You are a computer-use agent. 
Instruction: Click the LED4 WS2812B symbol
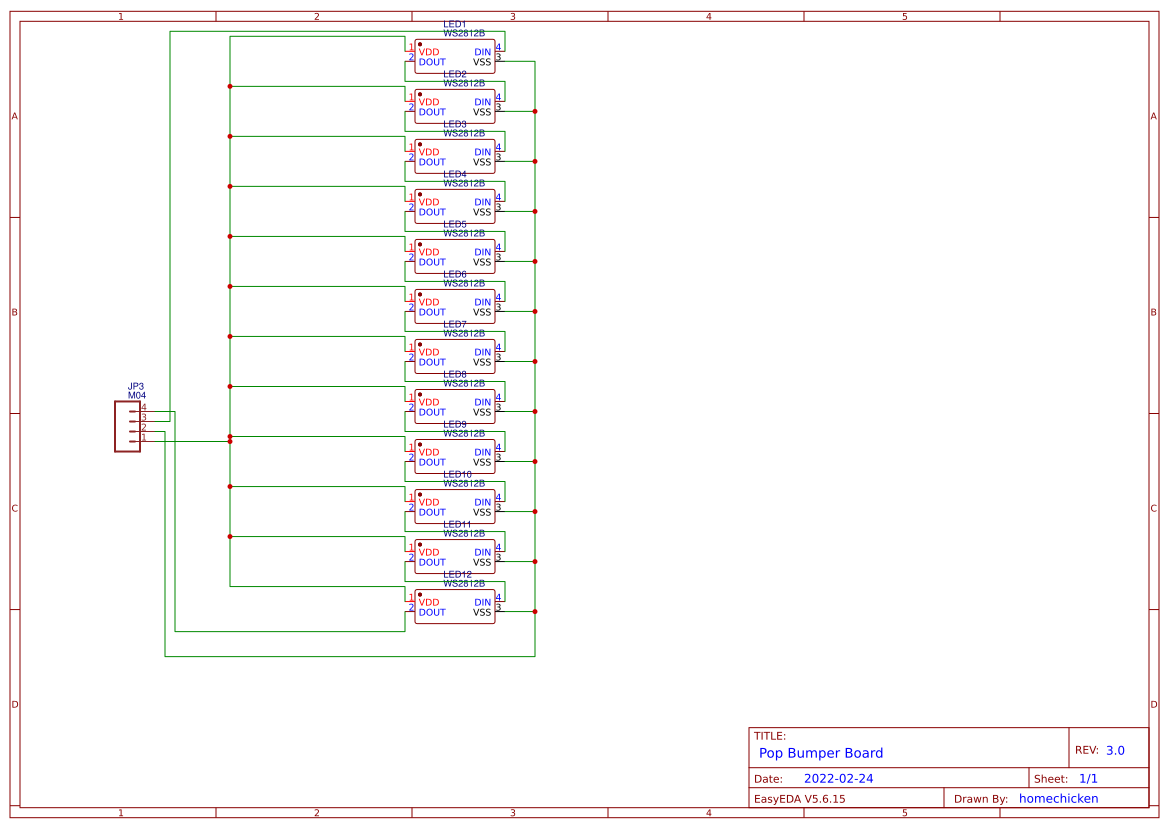(455, 207)
